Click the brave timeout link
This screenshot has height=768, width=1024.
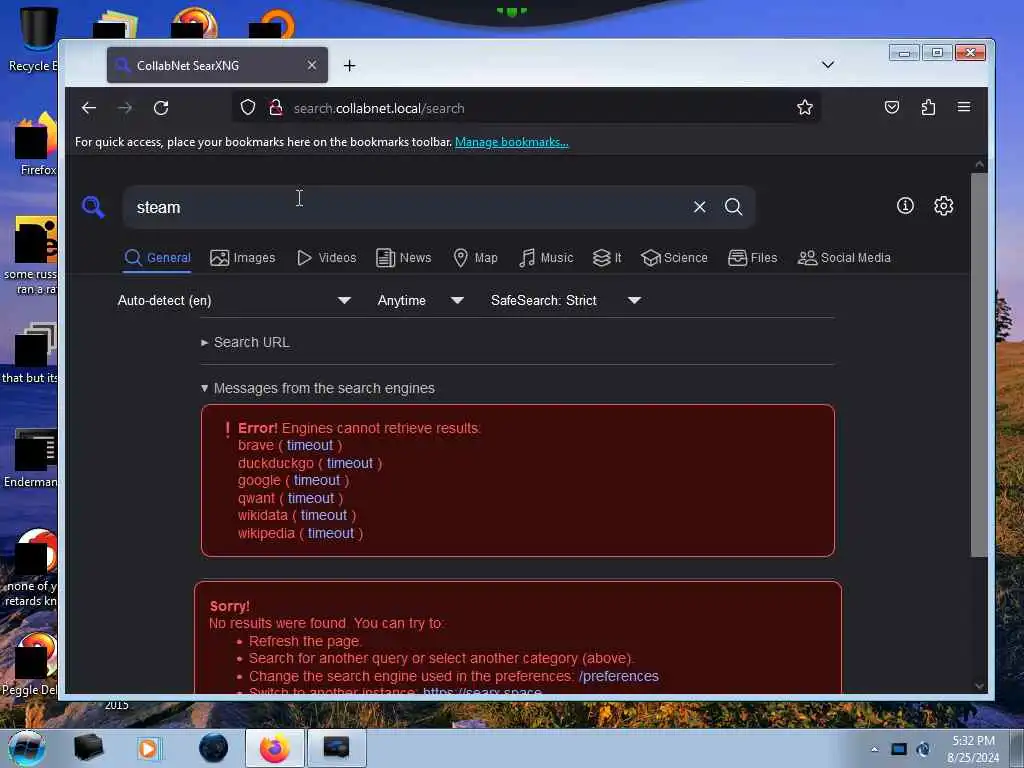[310, 445]
